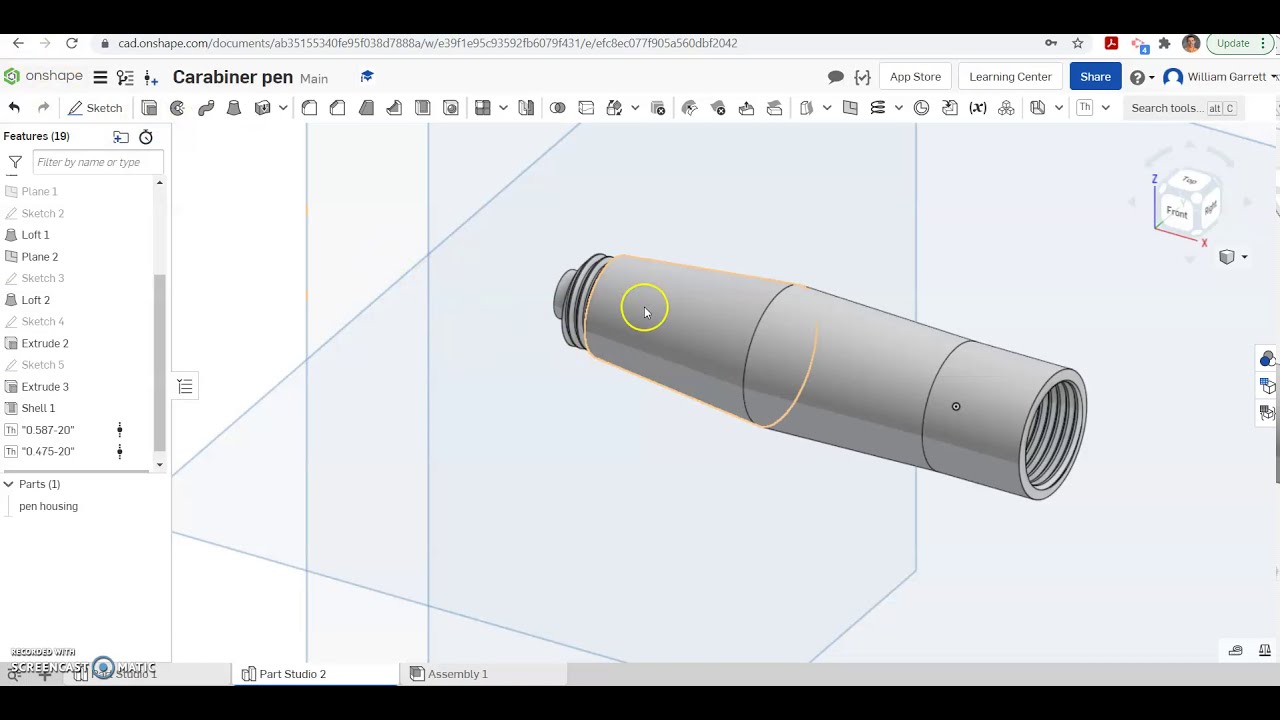The height and width of the screenshot is (720, 1280).
Task: Select the Sheet metal tool
Action: (x=1038, y=108)
